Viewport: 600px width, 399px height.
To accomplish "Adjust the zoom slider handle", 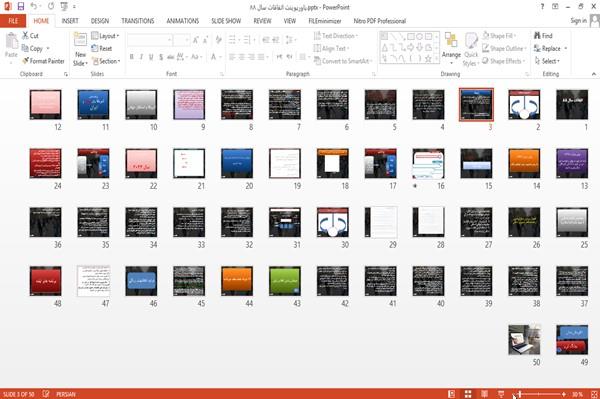I will 520,394.
